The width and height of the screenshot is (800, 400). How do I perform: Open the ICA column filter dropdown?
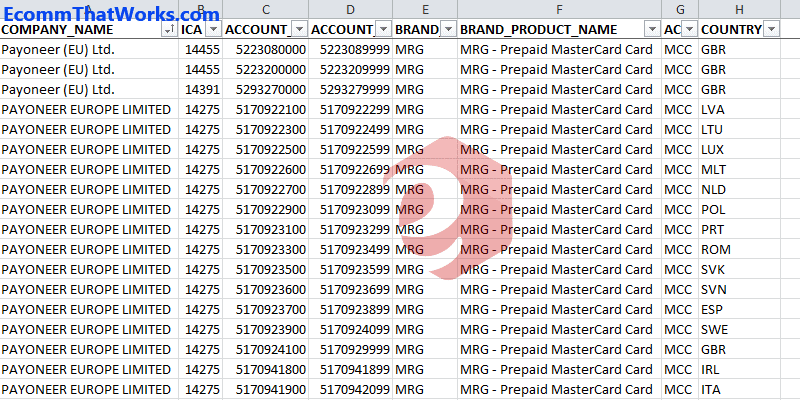pyautogui.click(x=213, y=30)
